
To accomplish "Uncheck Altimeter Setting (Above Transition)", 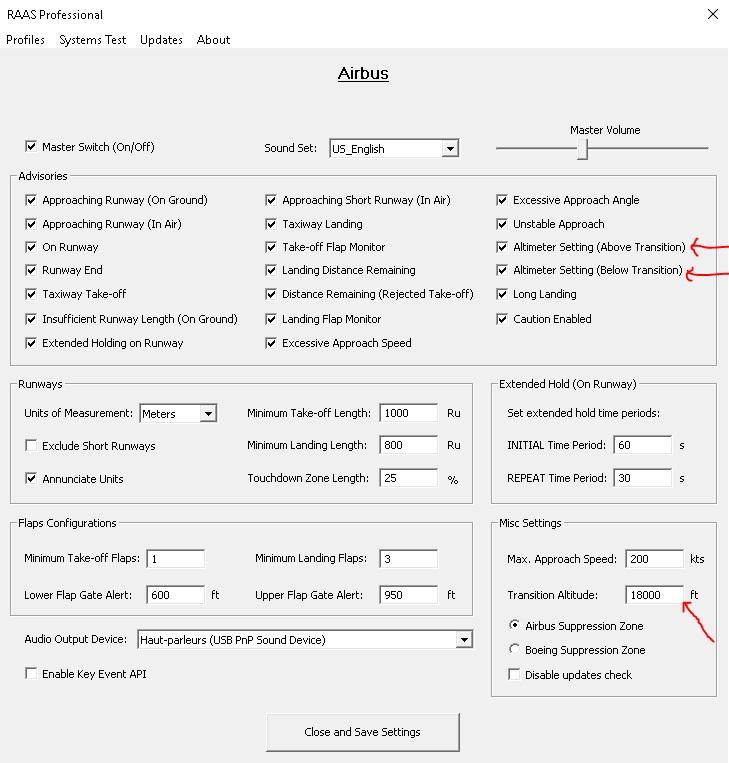I will pyautogui.click(x=502, y=247).
